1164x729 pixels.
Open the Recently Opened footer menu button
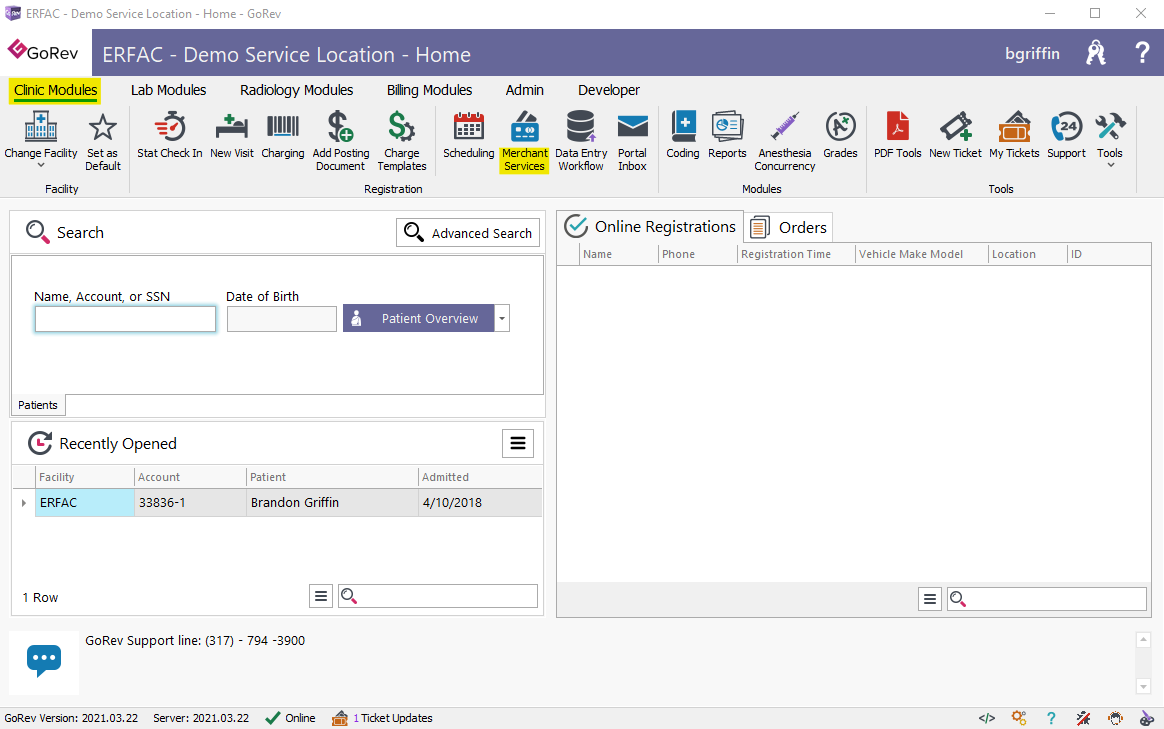(321, 596)
